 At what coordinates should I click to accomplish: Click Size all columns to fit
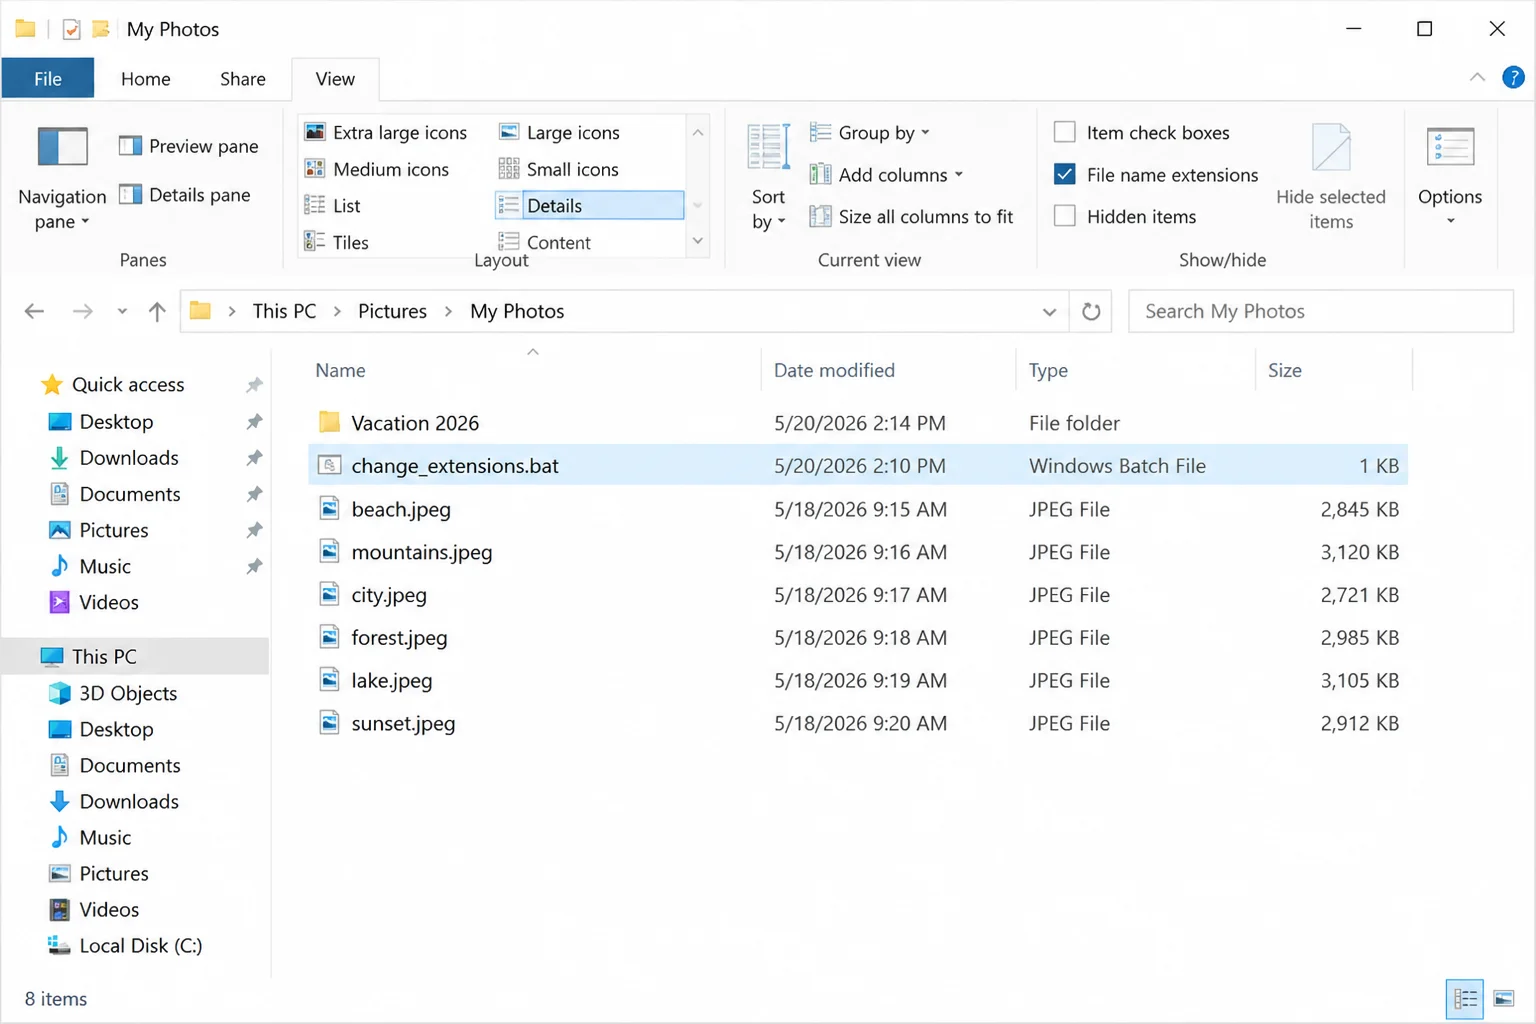911,217
